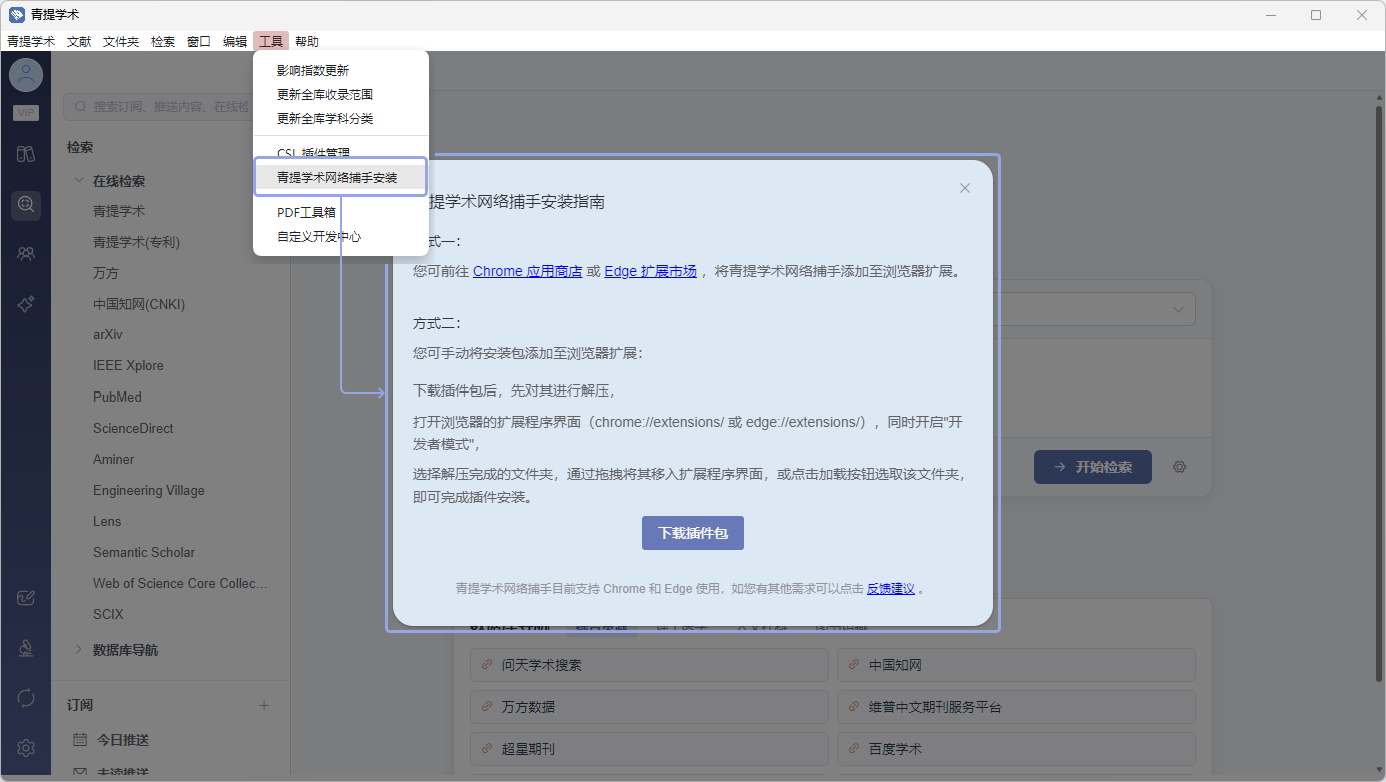This screenshot has height=782, width=1386.
Task: Click link icon next to 百度学术
Action: coord(854,748)
